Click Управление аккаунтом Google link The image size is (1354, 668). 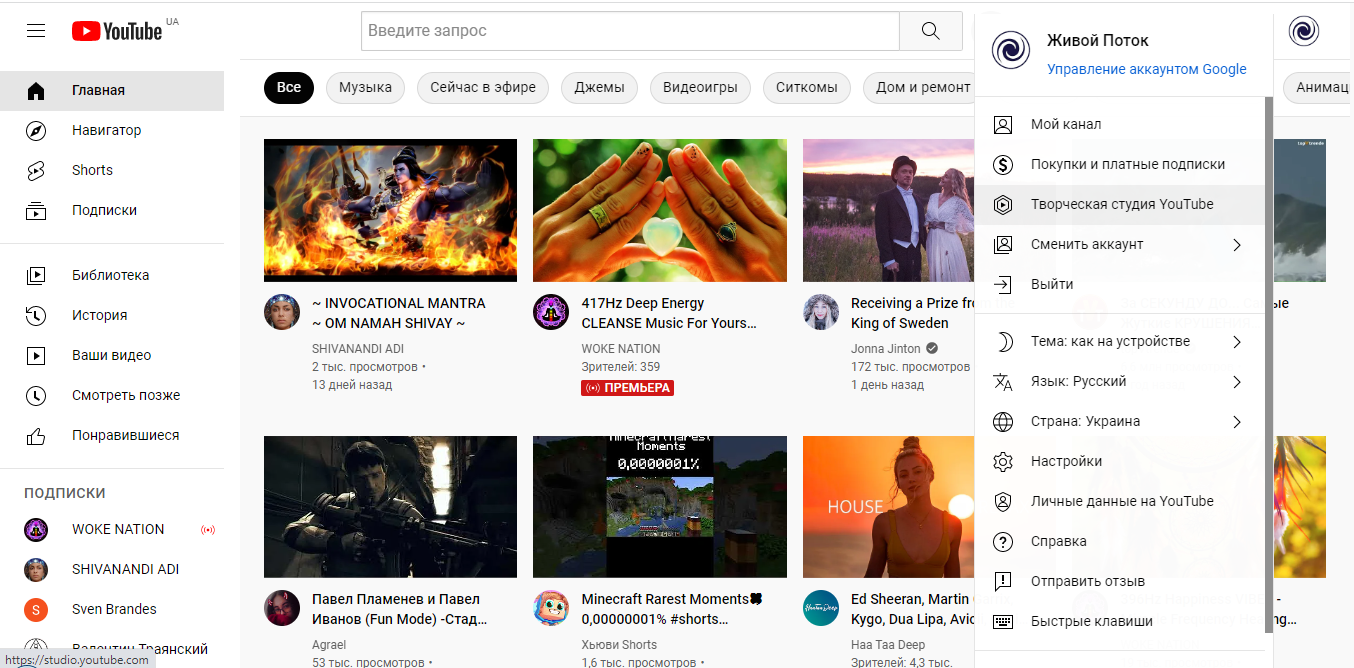coord(1146,69)
